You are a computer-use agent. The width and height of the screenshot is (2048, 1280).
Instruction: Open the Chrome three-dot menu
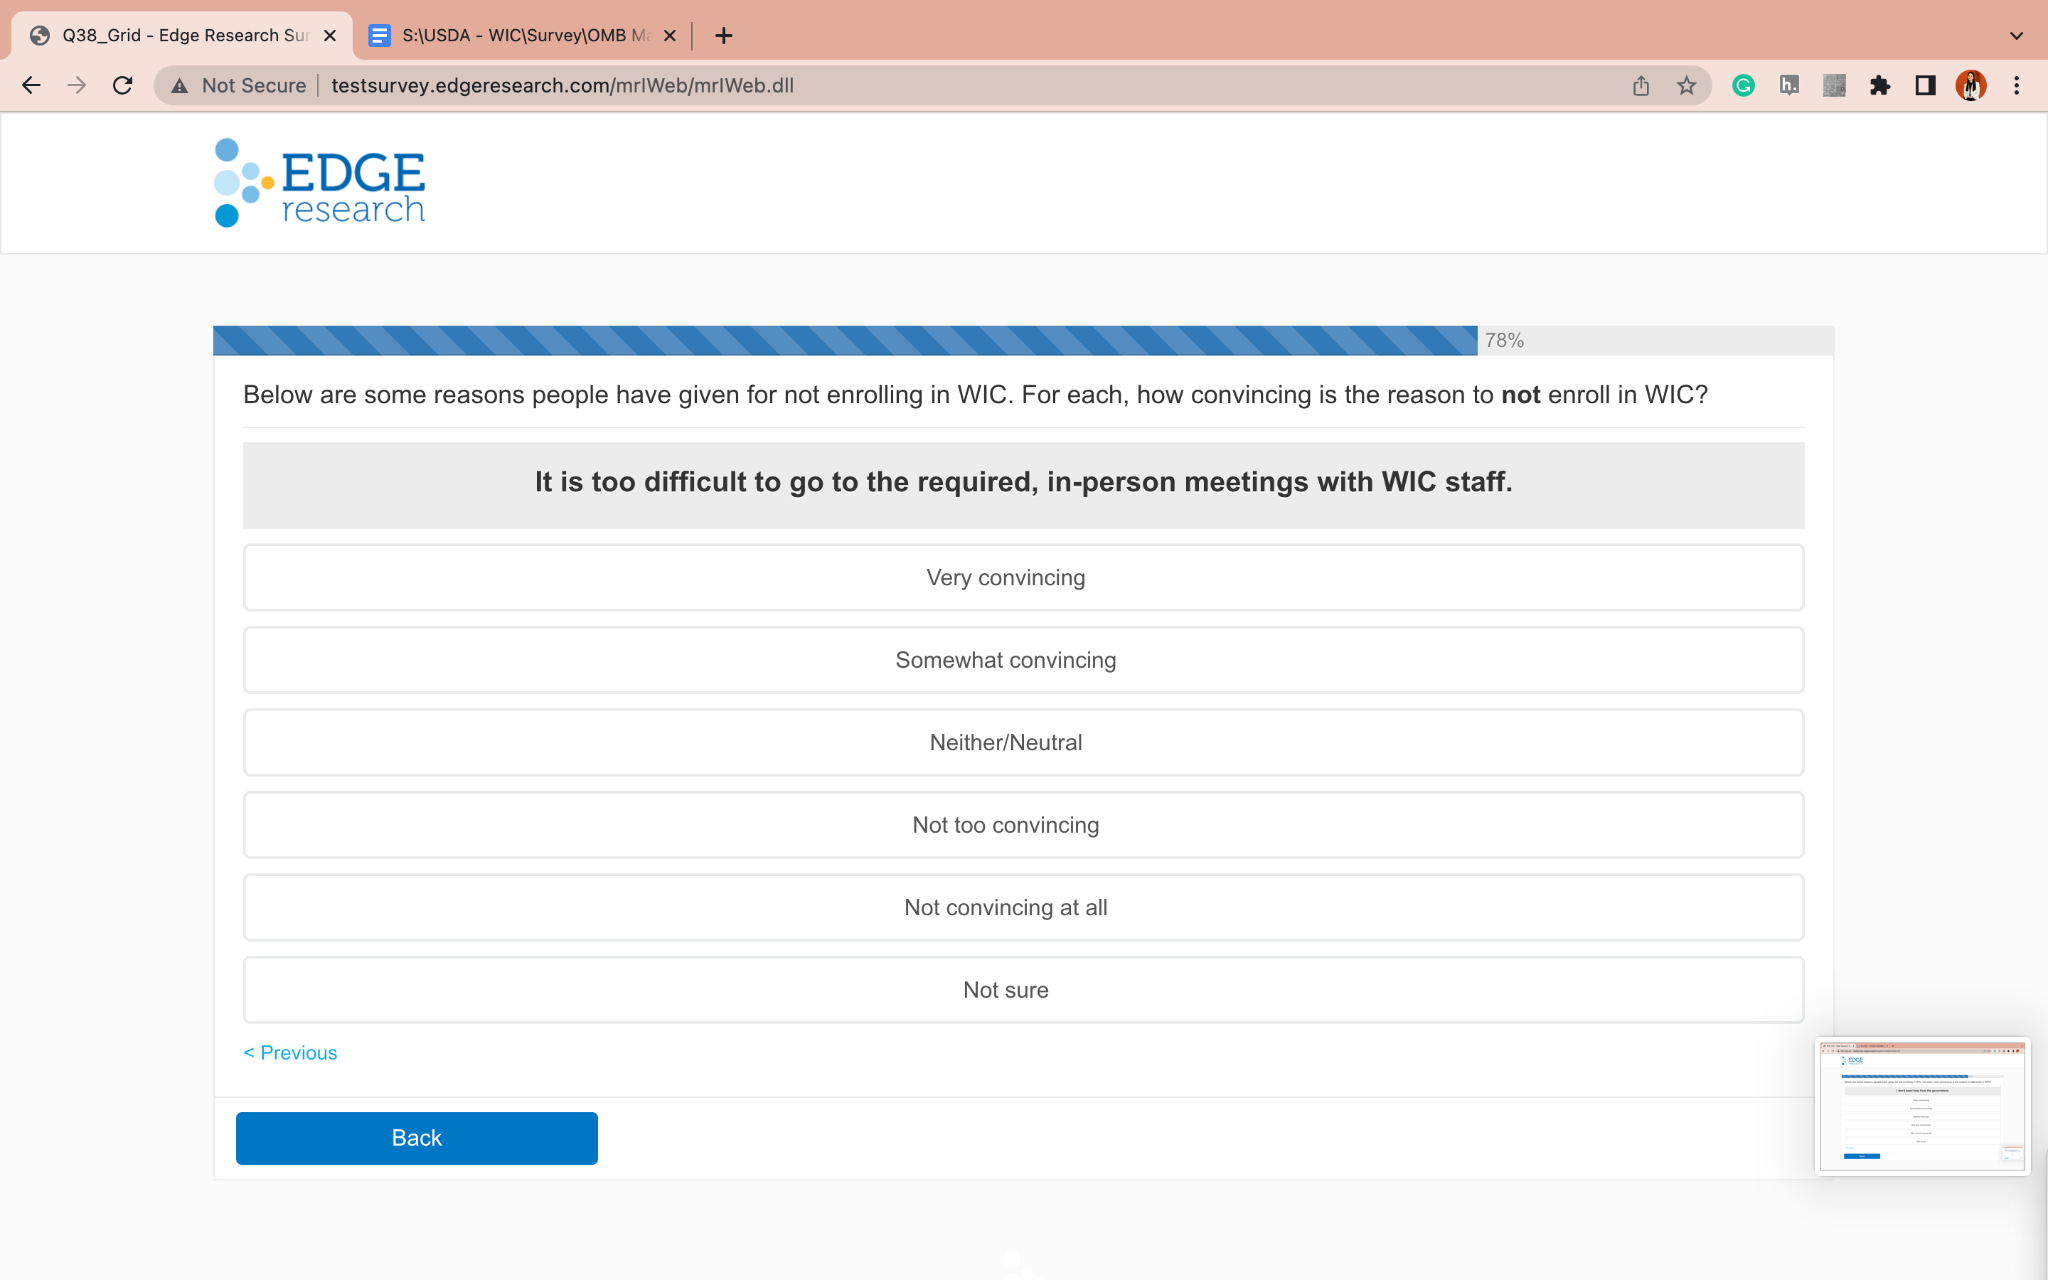pos(2017,85)
